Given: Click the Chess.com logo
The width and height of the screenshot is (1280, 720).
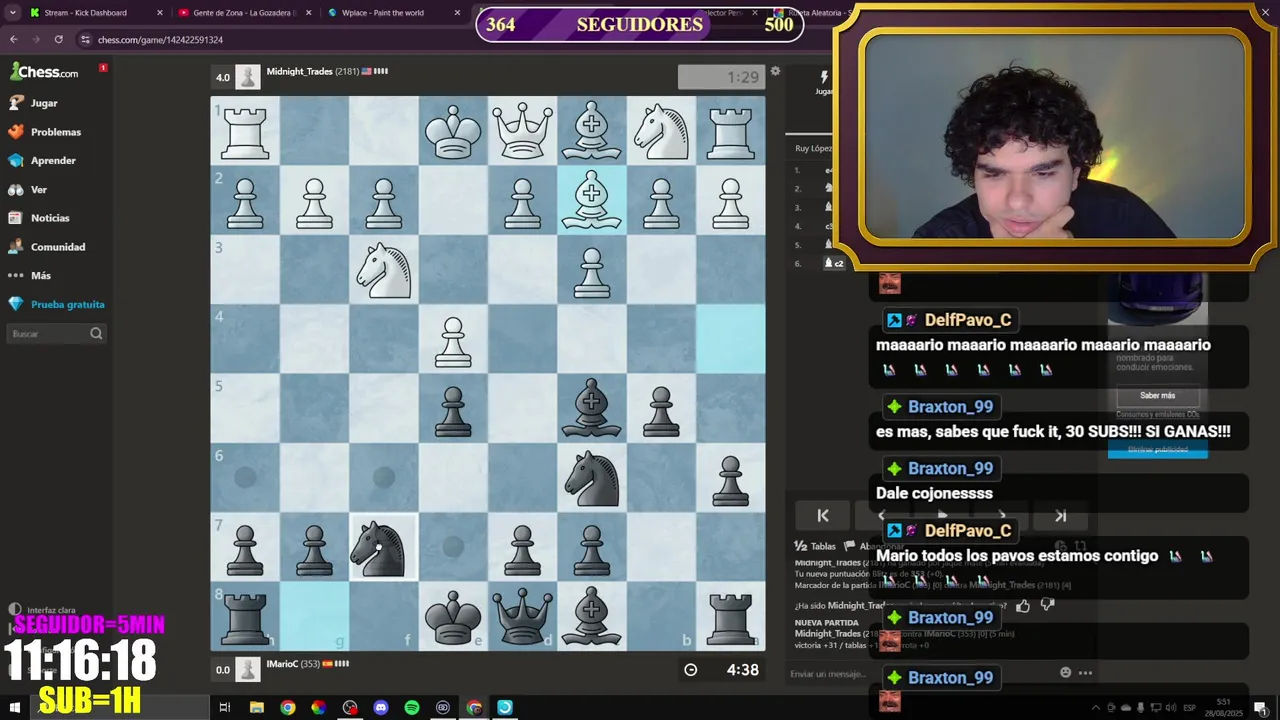Looking at the screenshot, I should tap(44, 72).
